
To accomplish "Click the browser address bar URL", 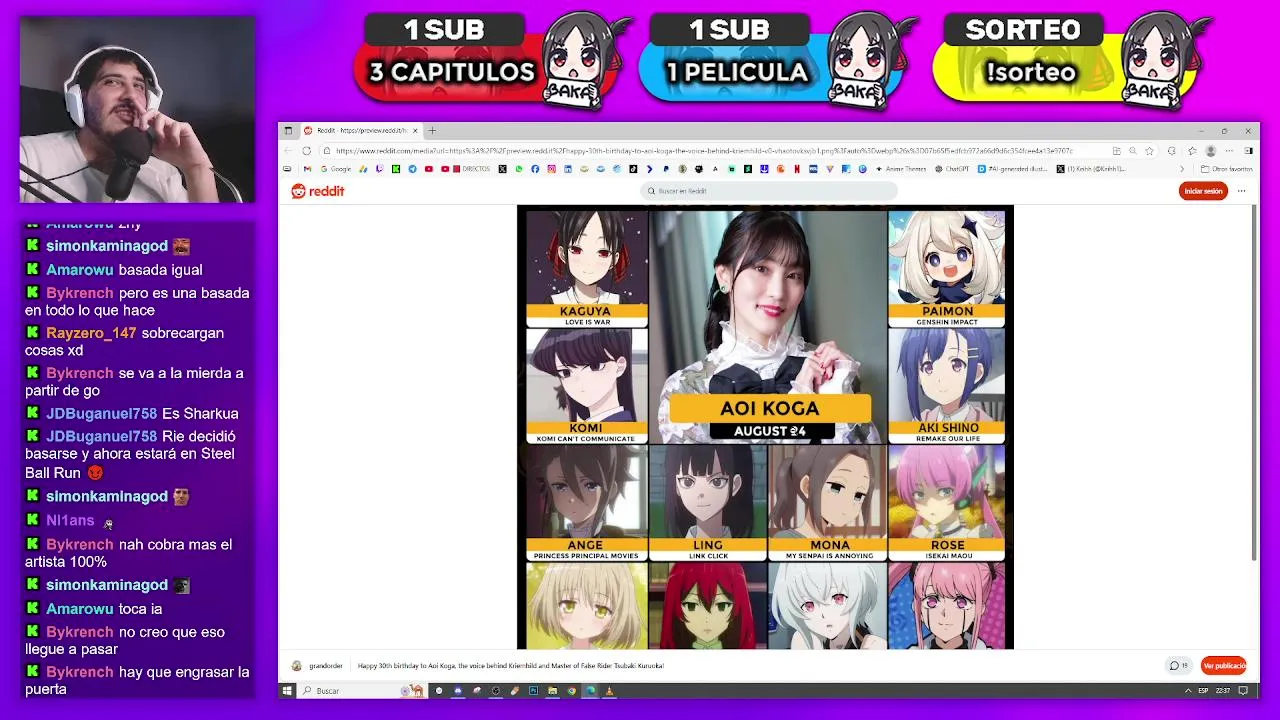I will [x=704, y=151].
